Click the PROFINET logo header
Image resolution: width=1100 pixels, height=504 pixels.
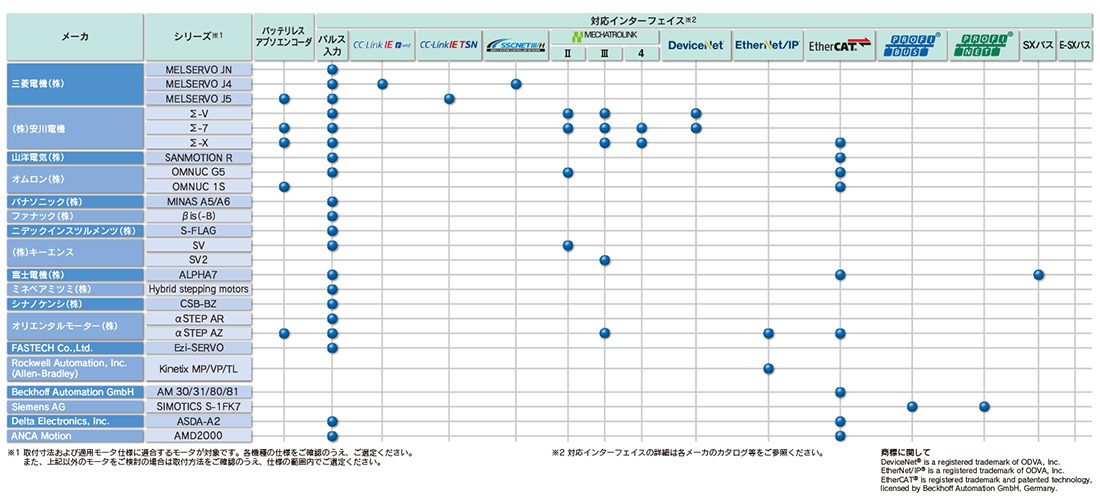[x=984, y=45]
